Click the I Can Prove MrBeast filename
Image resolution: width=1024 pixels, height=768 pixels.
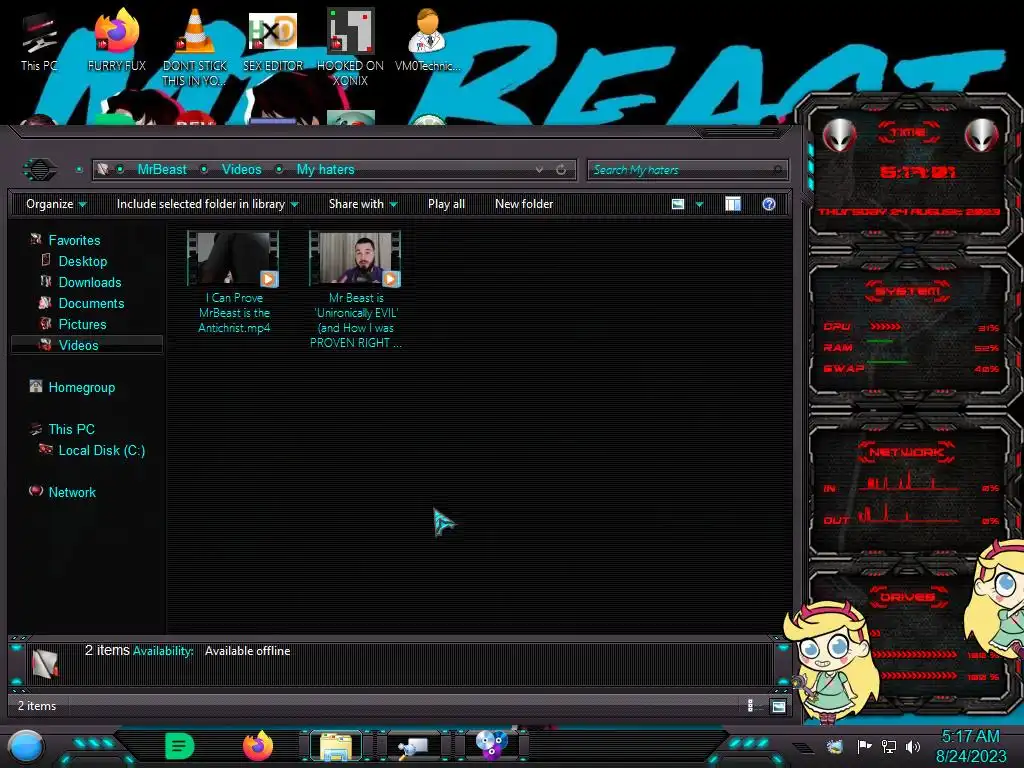[234, 313]
